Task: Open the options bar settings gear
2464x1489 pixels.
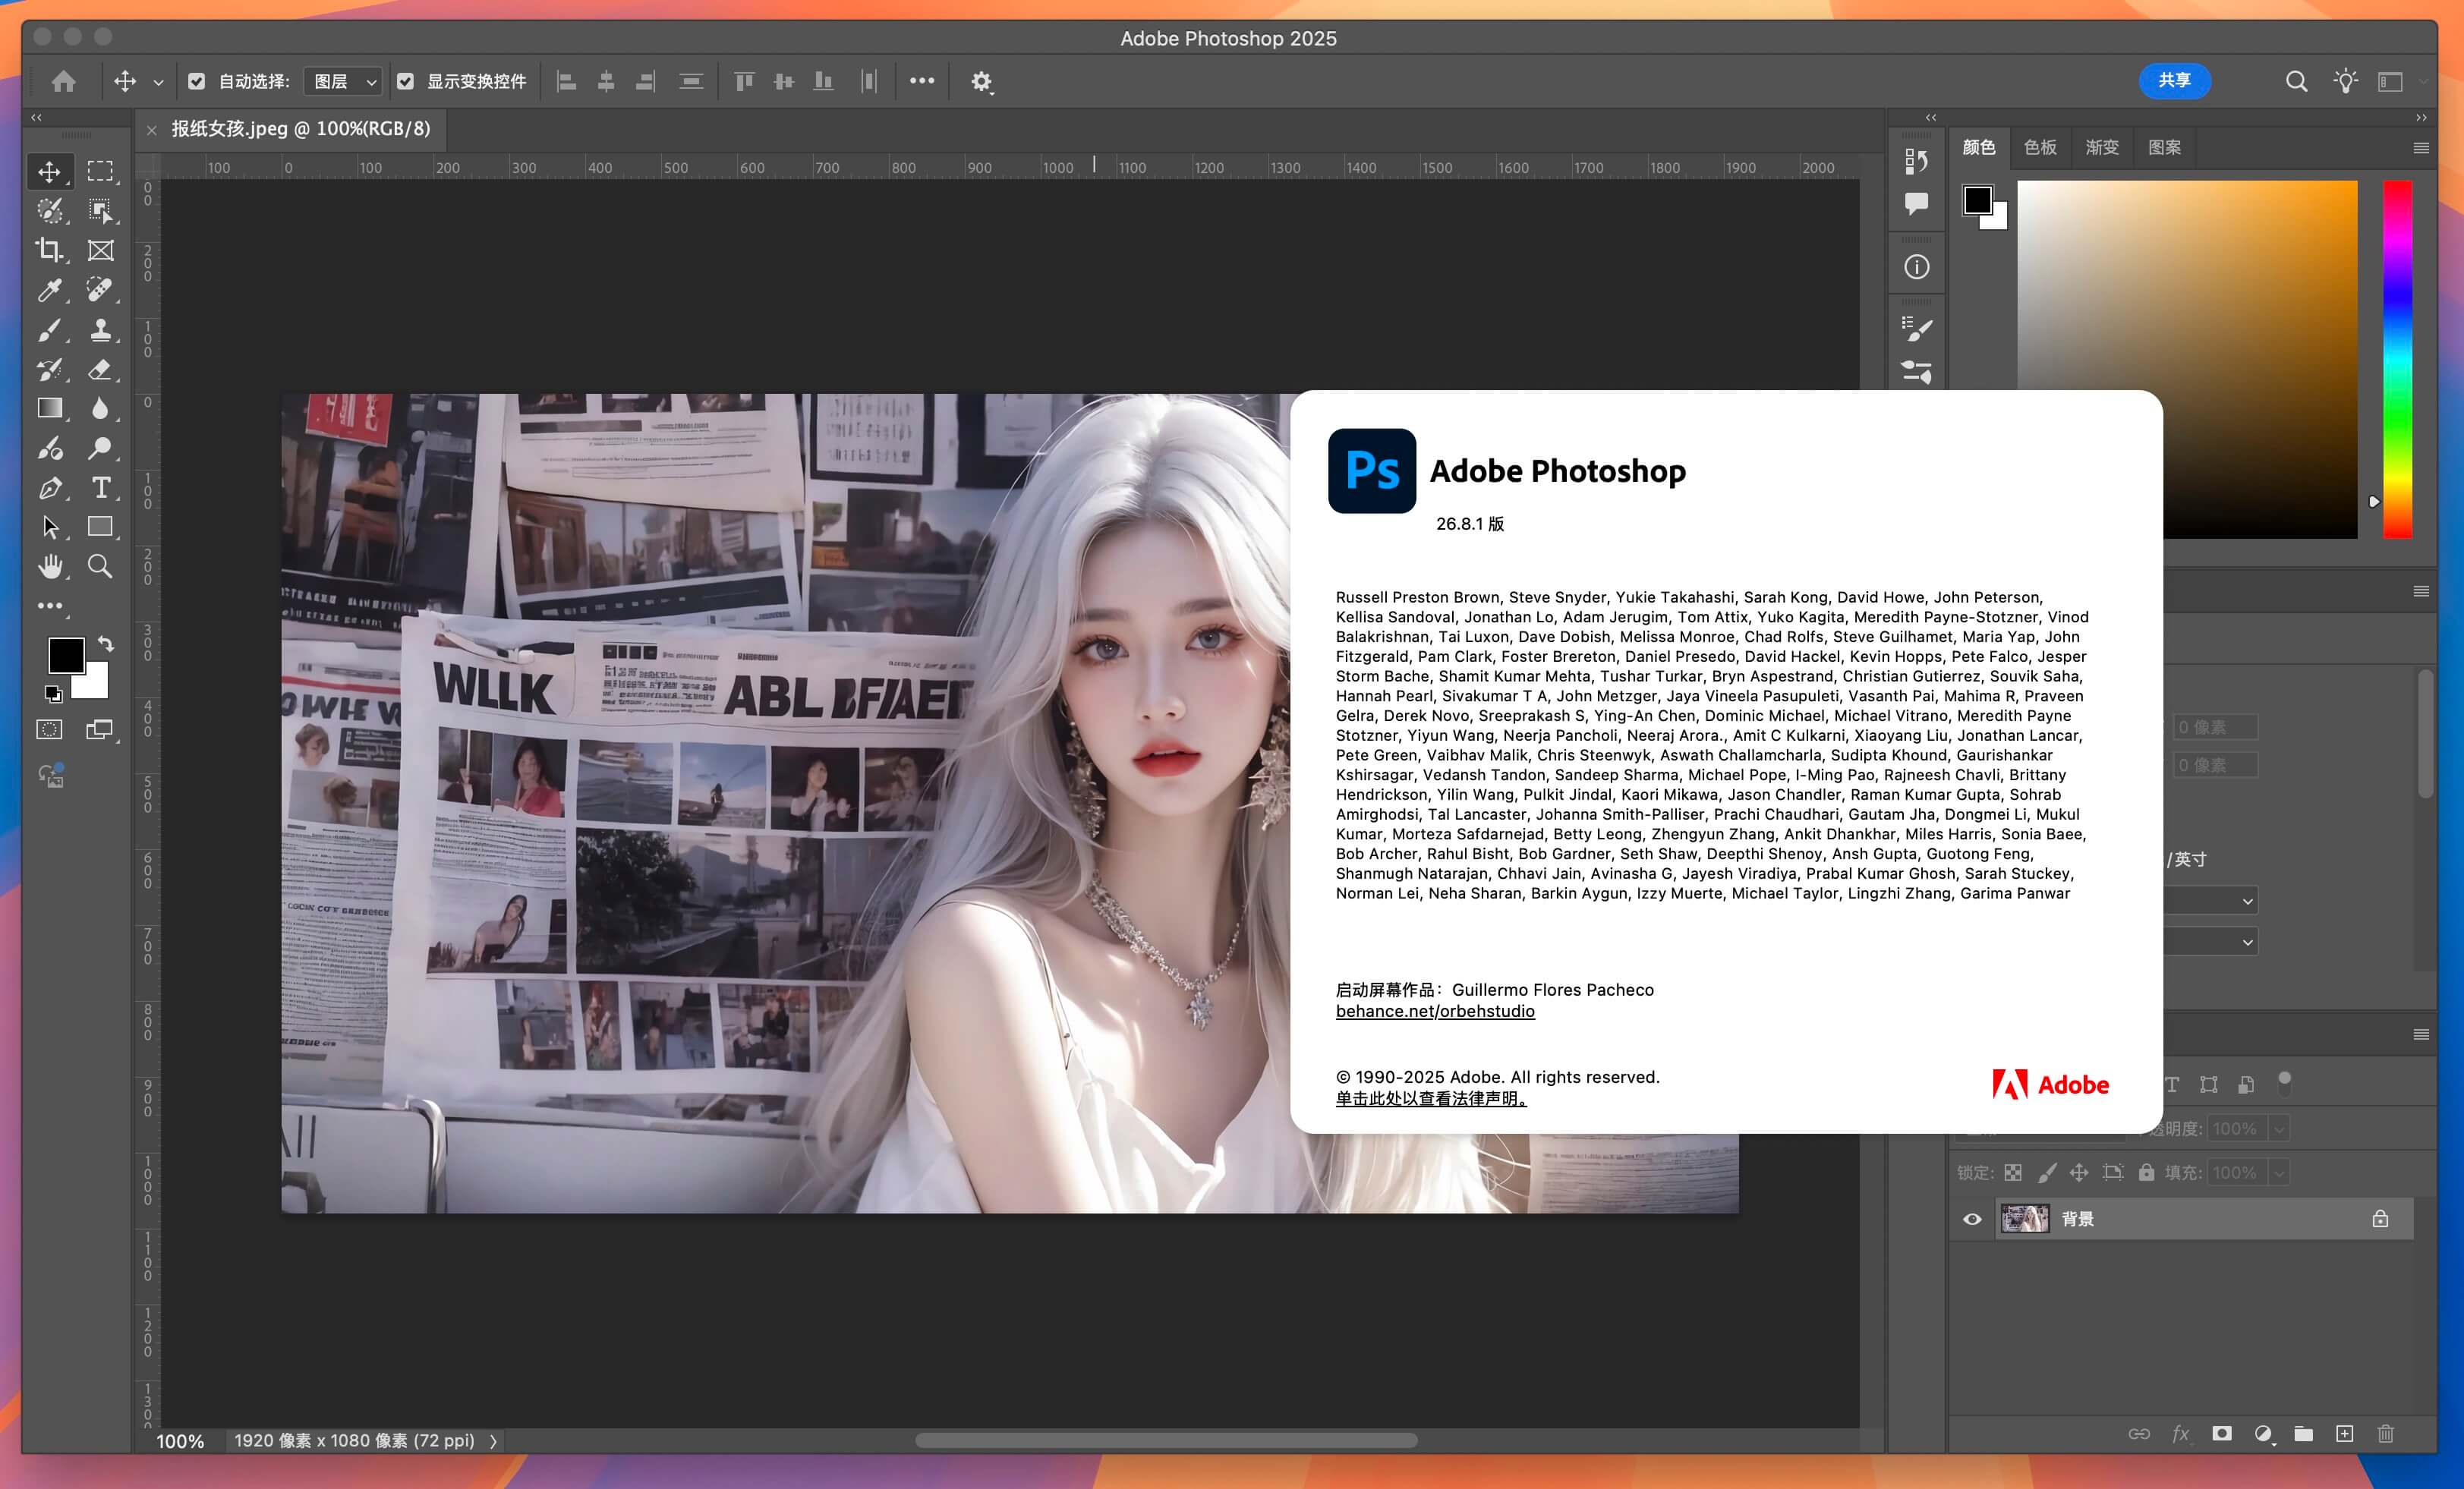Action: click(x=981, y=81)
